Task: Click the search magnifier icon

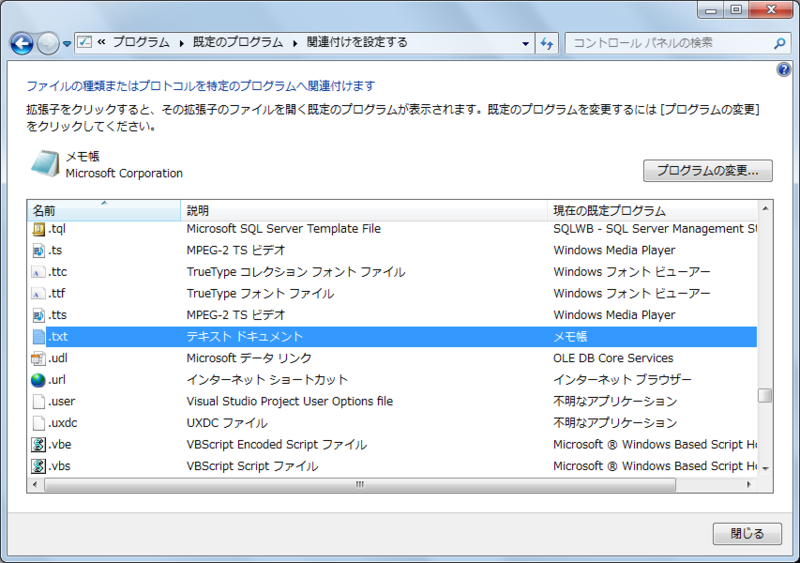Action: pos(780,43)
